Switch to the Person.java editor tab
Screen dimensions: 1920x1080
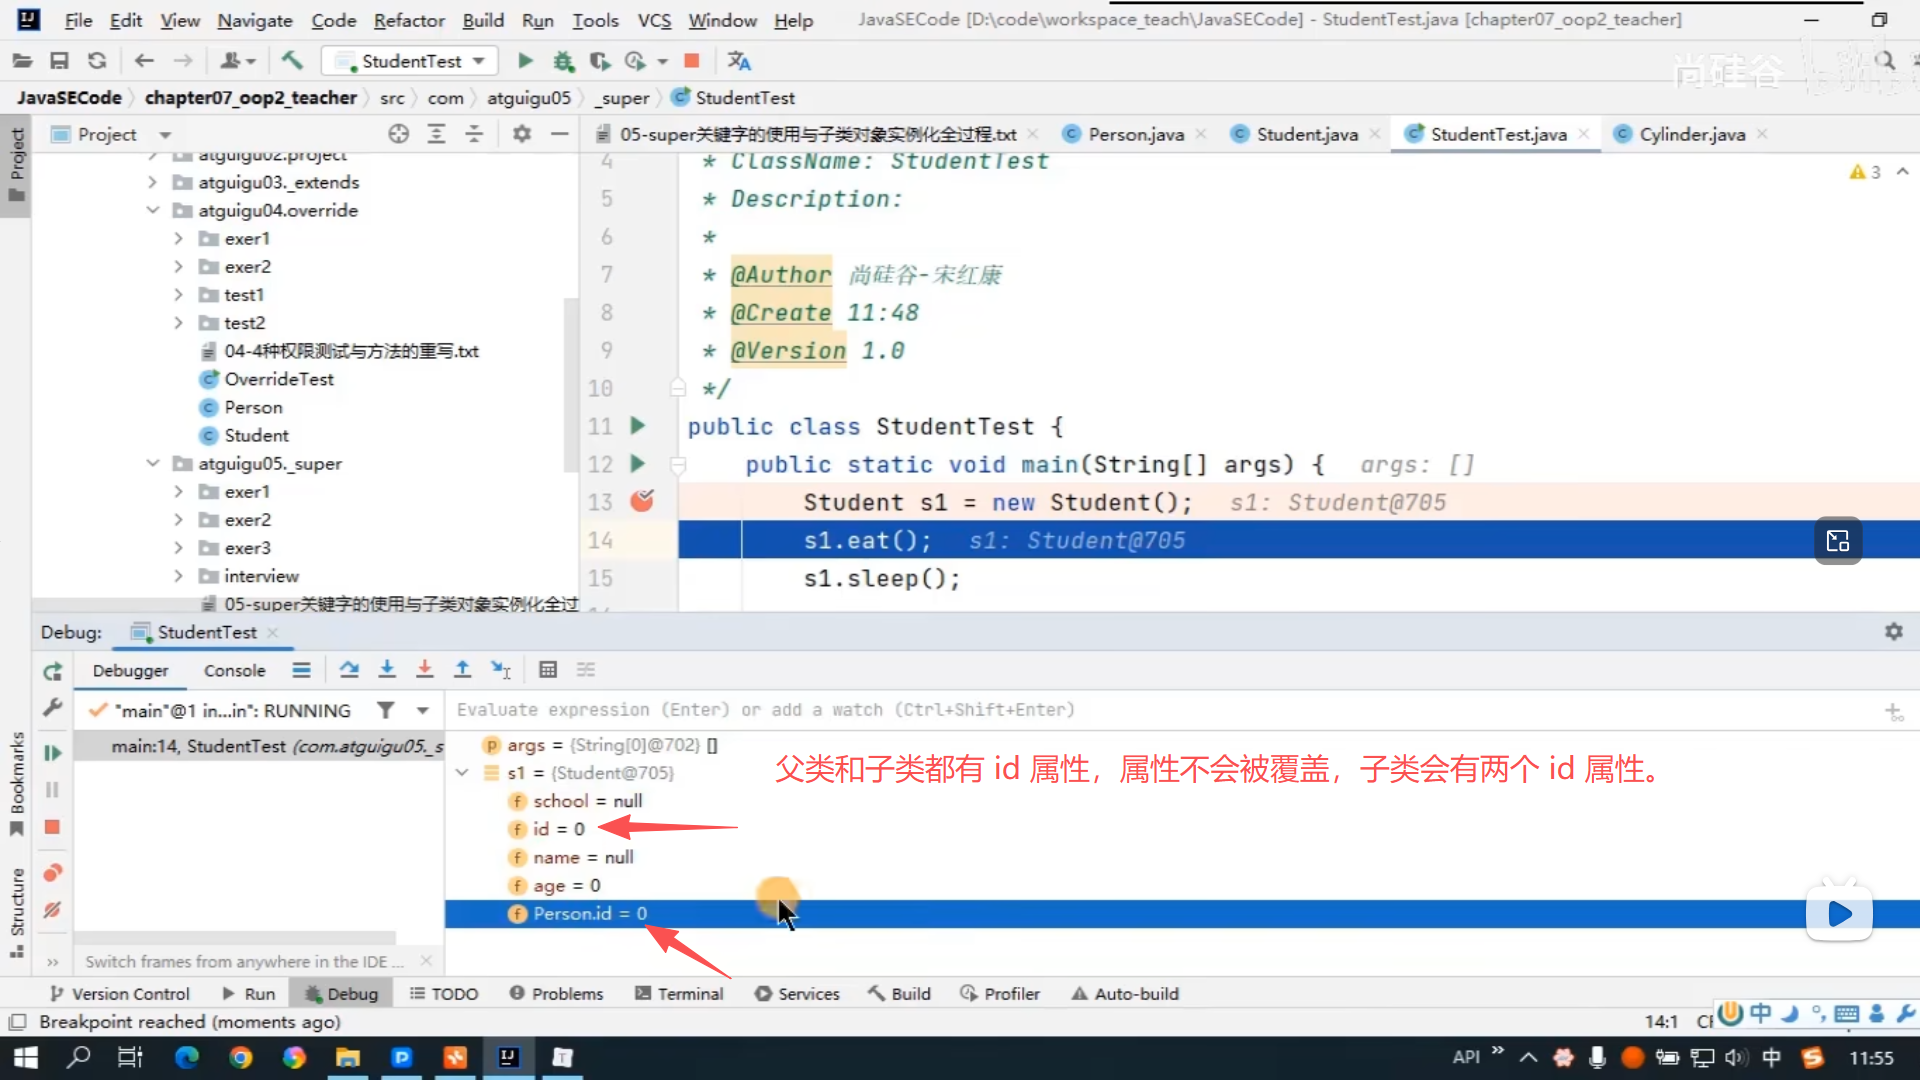coord(1135,134)
